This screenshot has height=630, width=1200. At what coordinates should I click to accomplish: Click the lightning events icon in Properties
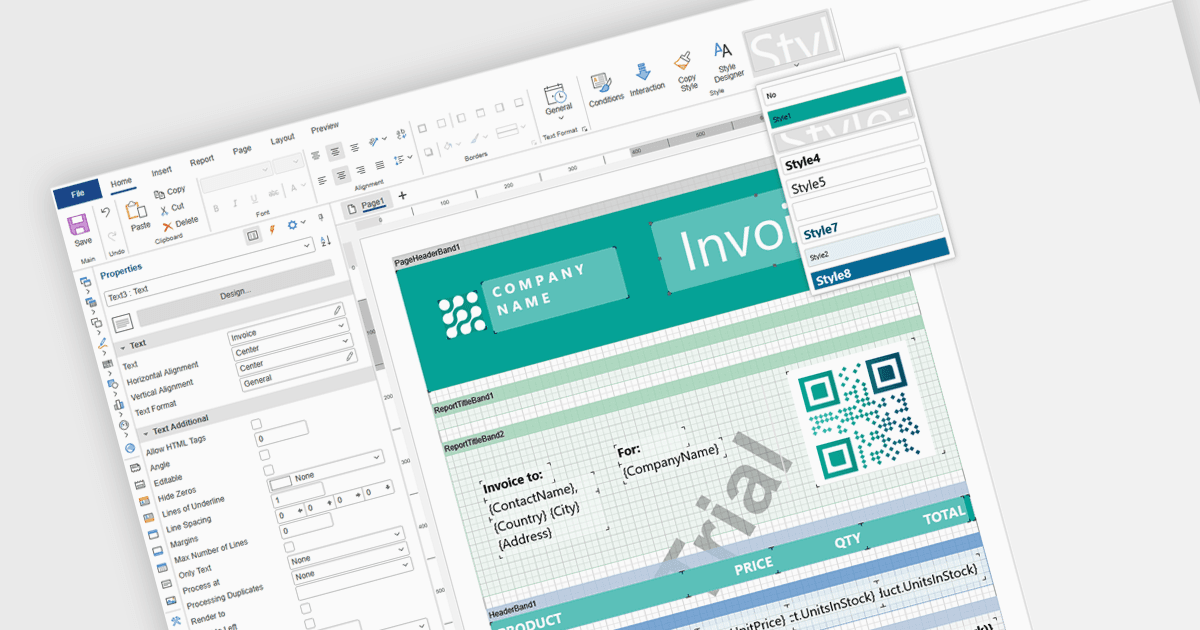[x=272, y=230]
